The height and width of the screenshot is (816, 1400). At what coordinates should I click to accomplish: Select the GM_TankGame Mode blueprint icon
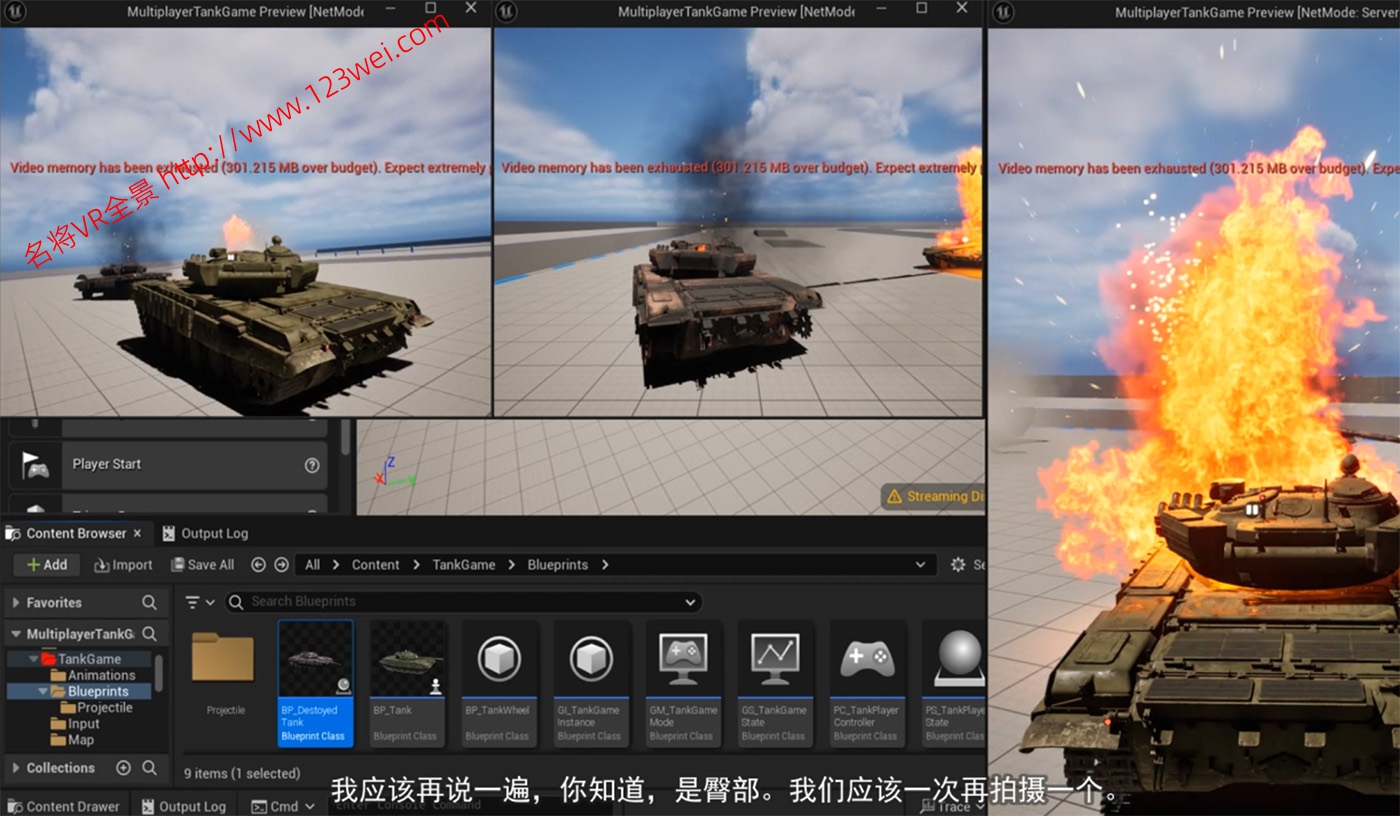click(683, 657)
